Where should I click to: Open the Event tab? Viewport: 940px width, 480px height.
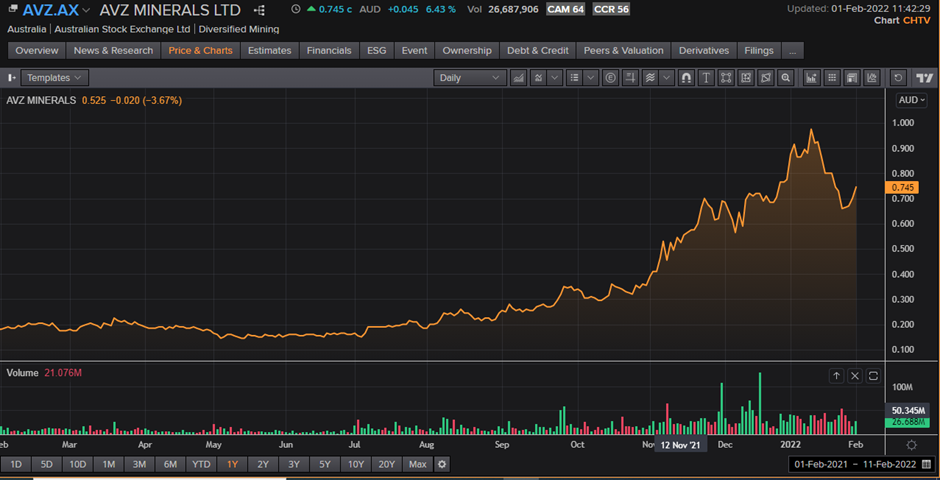(x=414, y=50)
